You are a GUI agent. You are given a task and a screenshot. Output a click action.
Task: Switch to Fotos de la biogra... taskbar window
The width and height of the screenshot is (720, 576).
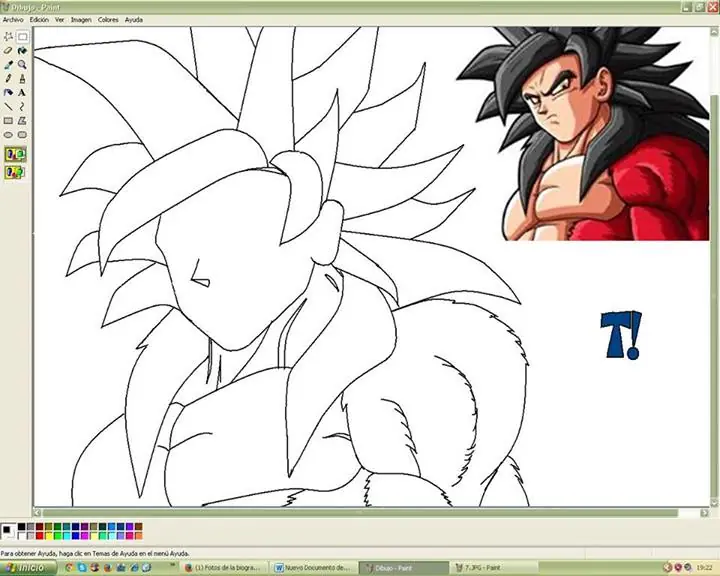click(x=224, y=568)
